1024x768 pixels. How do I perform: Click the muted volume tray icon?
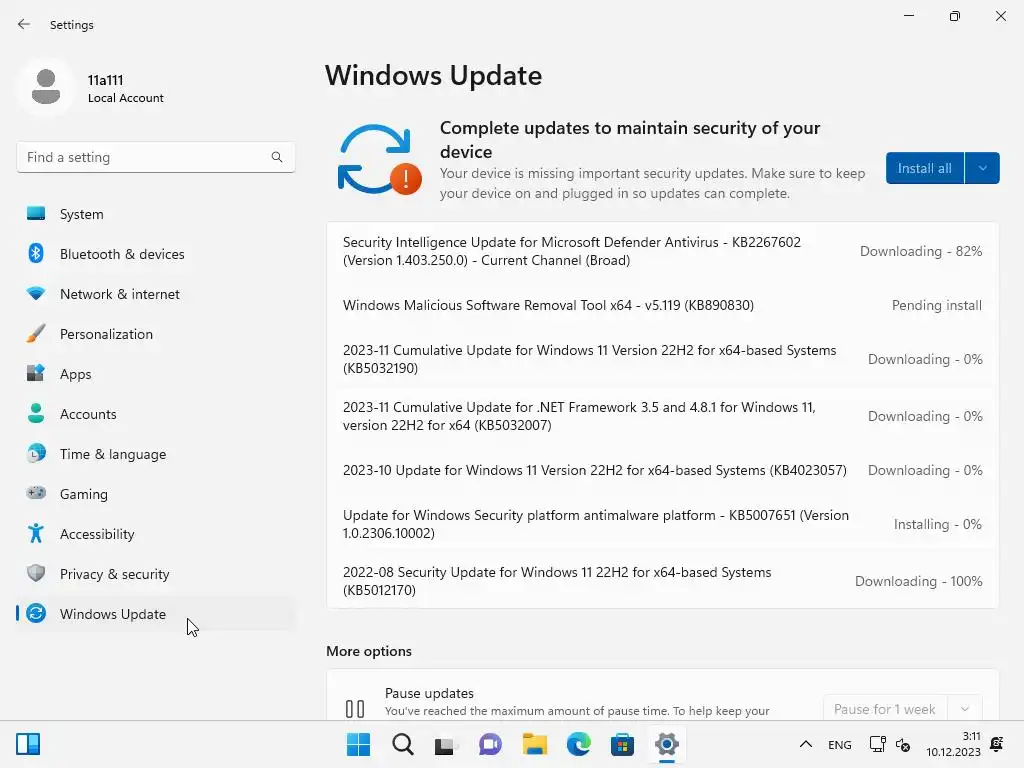point(903,744)
